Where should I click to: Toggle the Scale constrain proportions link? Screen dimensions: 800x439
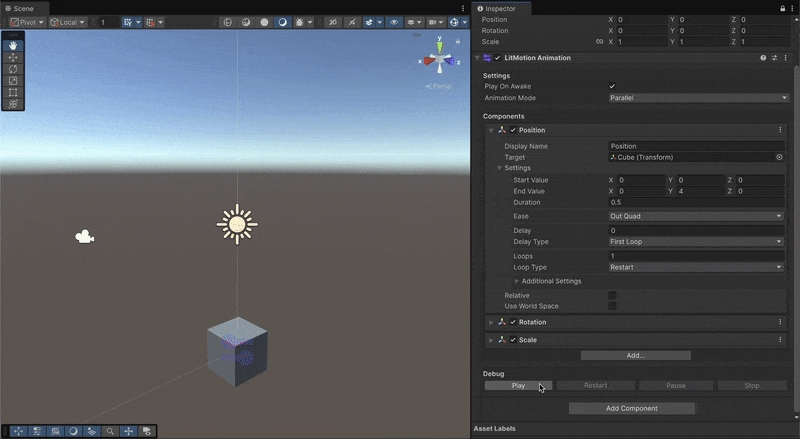[599, 42]
